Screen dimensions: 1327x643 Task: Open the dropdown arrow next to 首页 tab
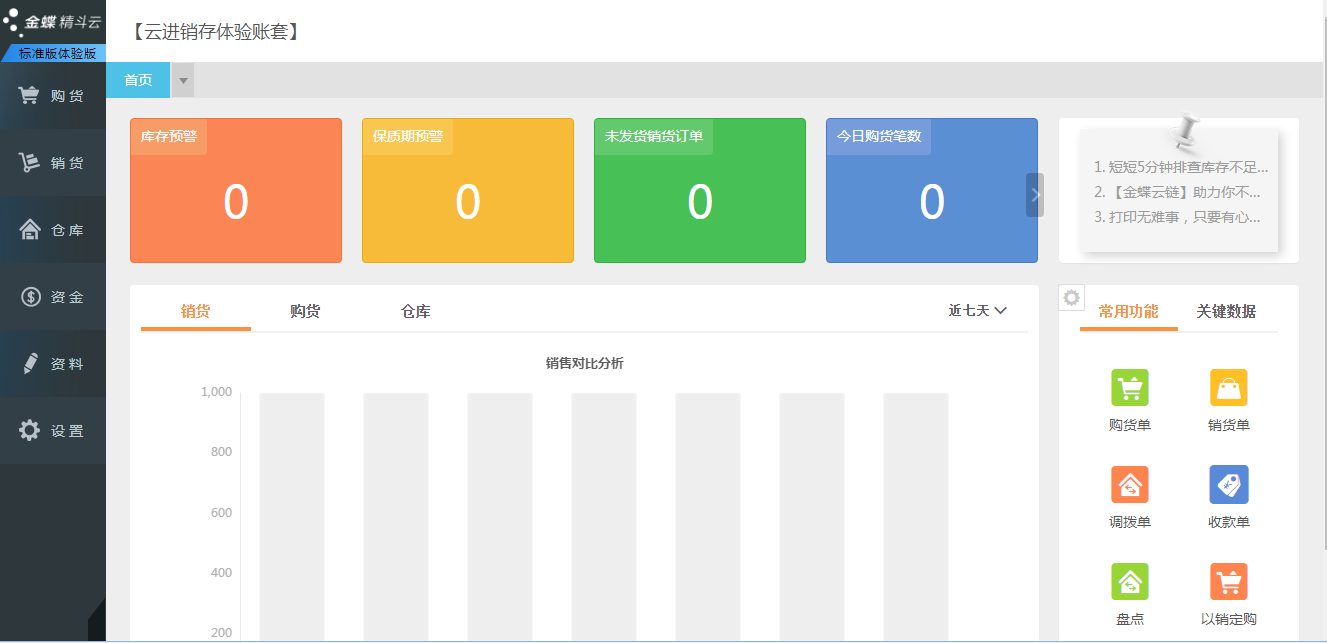[x=182, y=80]
